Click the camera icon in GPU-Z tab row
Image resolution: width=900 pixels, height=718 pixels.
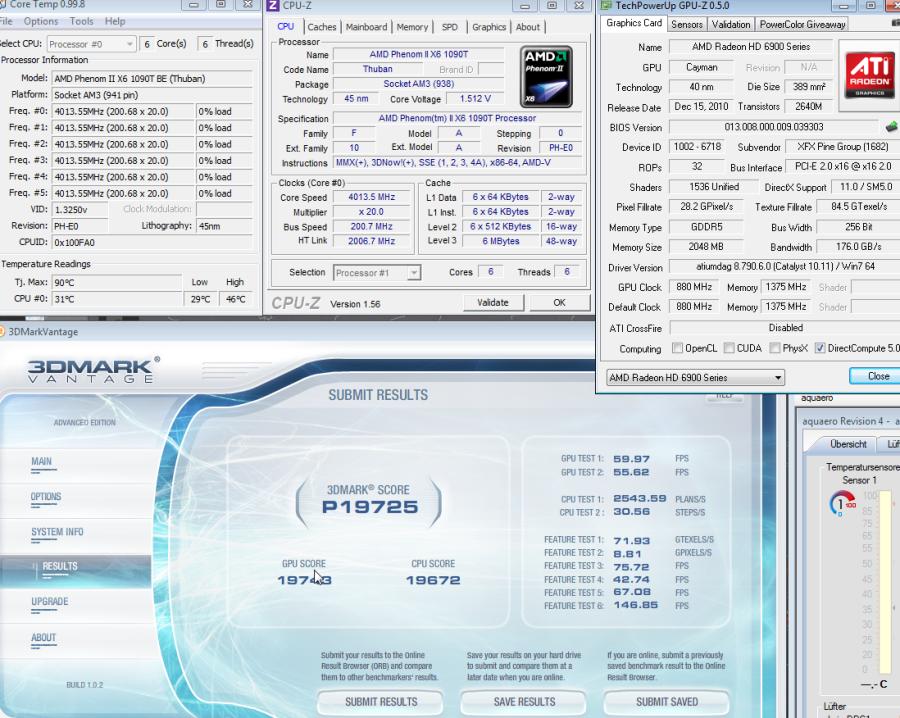pyautogui.click(x=895, y=24)
